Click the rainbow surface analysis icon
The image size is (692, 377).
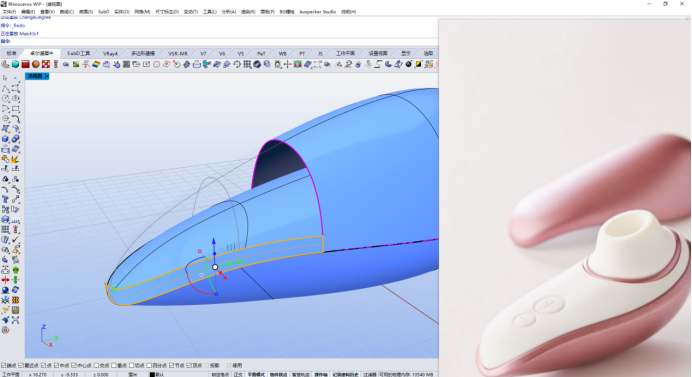coord(96,64)
